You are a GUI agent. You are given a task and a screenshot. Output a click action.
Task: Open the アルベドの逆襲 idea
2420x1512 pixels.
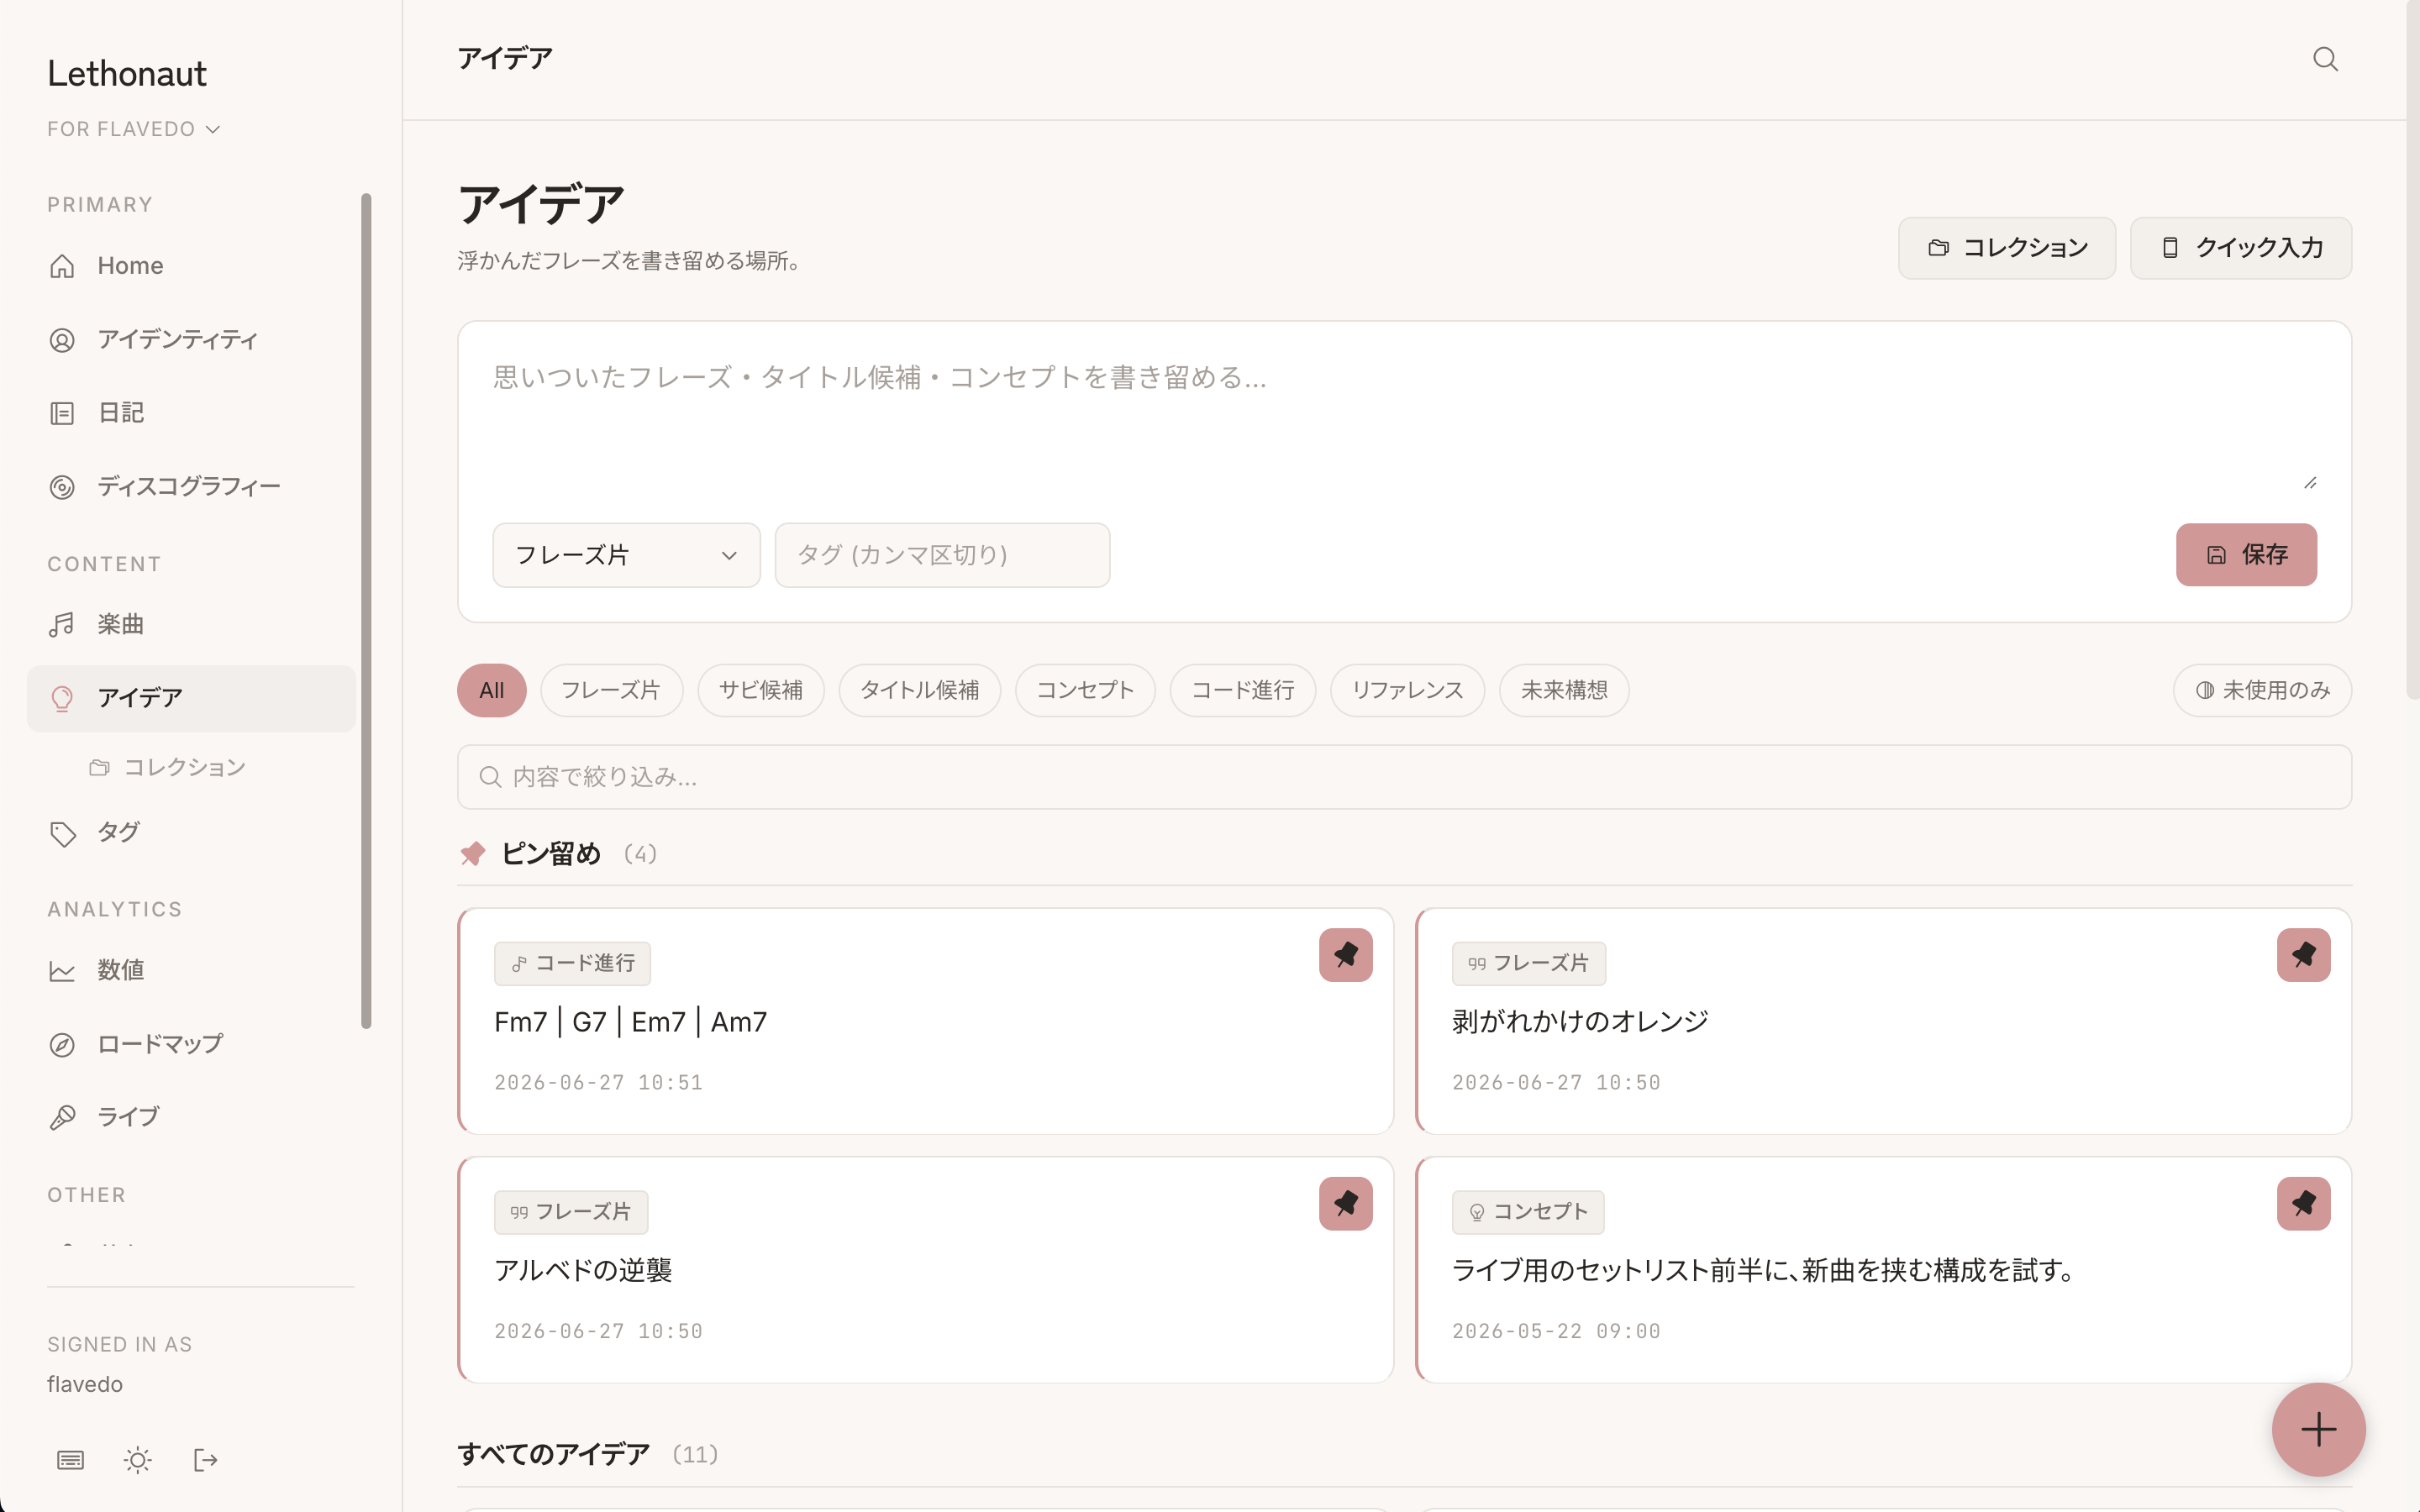point(583,1271)
